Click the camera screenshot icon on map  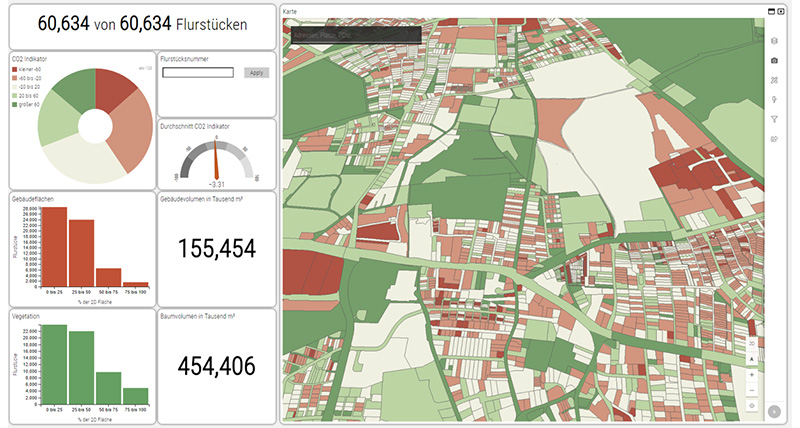(x=774, y=61)
